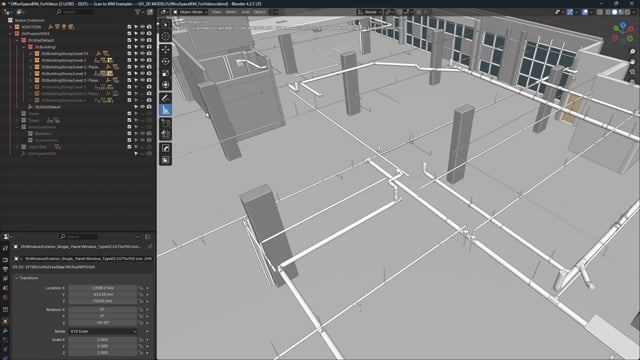Toggle show gizmo button in header
Viewport: 640px width, 360px height.
(570, 12)
